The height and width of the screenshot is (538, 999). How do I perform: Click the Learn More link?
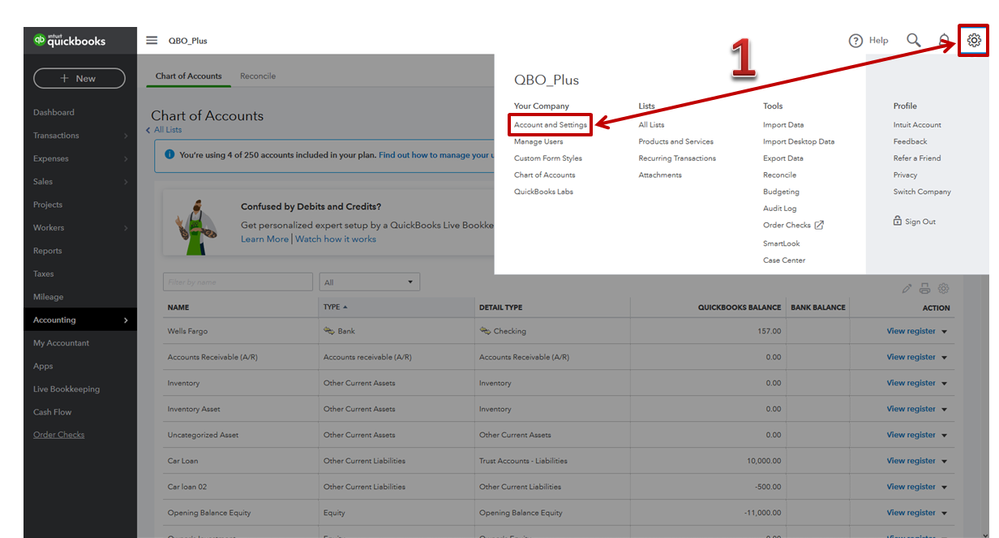(264, 239)
